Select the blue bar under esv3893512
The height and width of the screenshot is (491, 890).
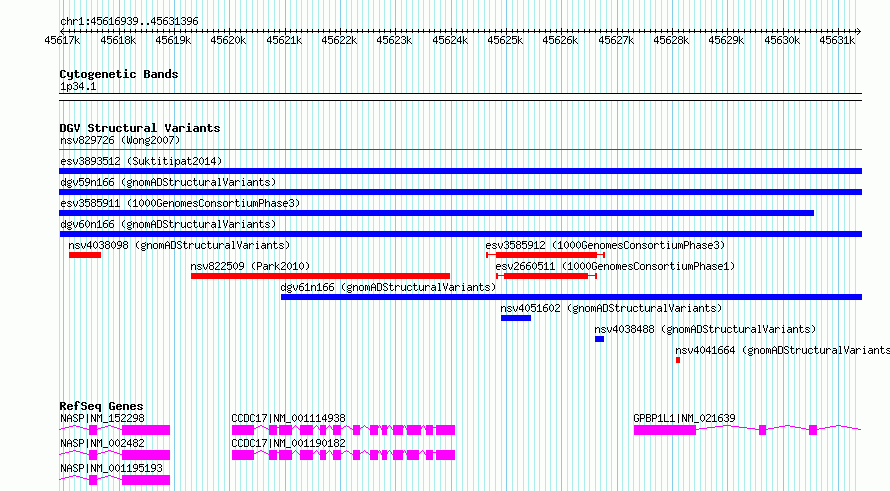(460, 171)
